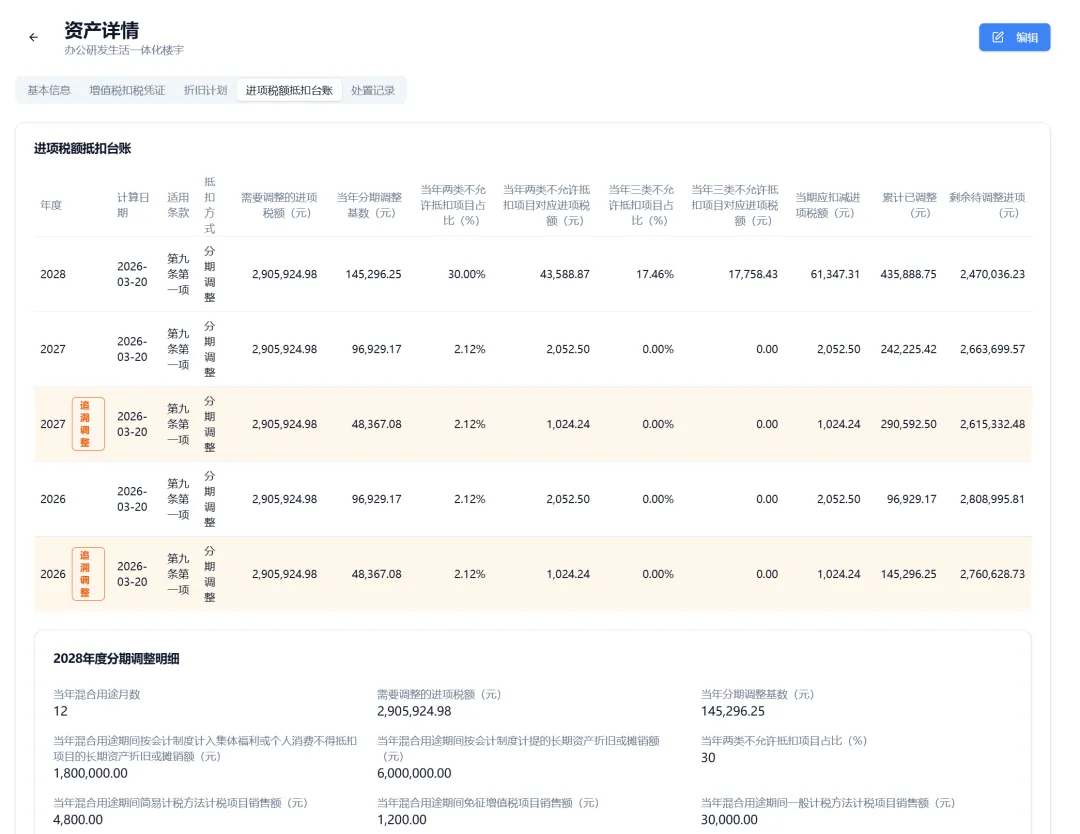Click the subtitle 办公研发生活一体化楼宇
The width and height of the screenshot is (1080, 834).
(124, 50)
